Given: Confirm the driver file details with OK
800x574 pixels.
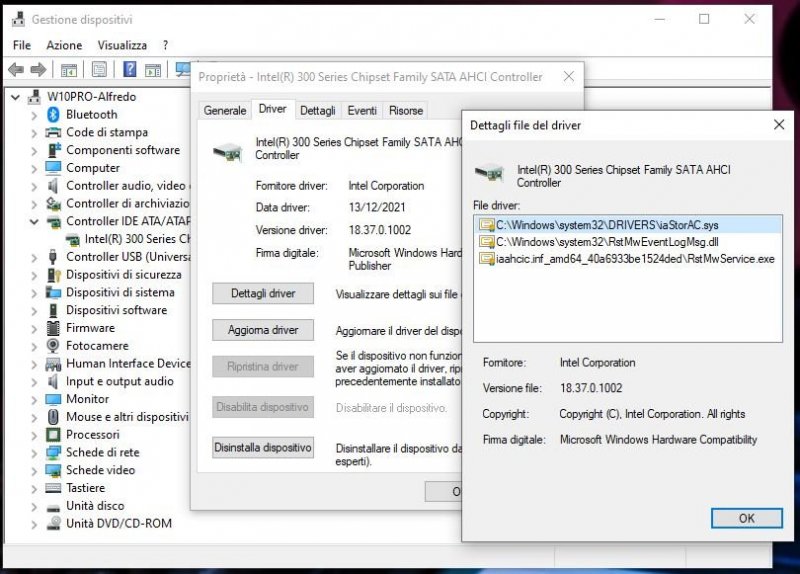Looking at the screenshot, I should [x=746, y=518].
